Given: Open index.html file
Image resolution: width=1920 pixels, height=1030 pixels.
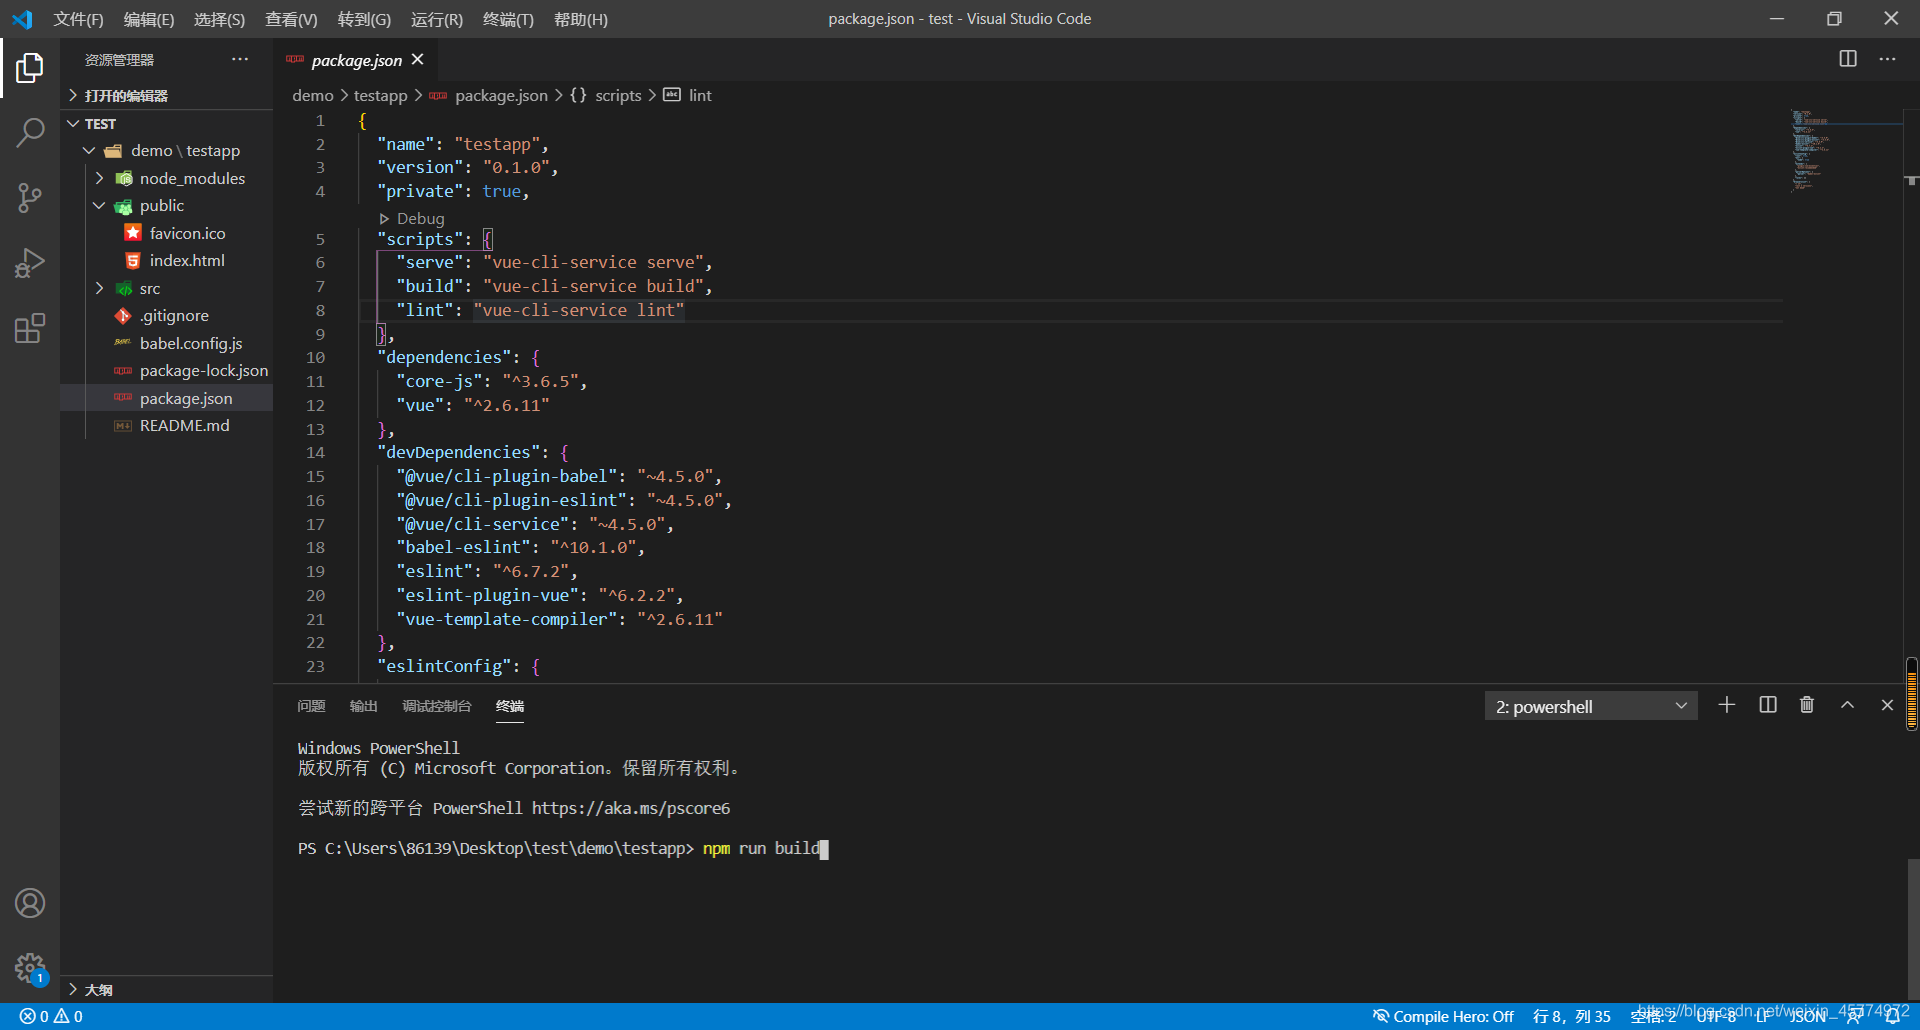Looking at the screenshot, I should 166,261.
